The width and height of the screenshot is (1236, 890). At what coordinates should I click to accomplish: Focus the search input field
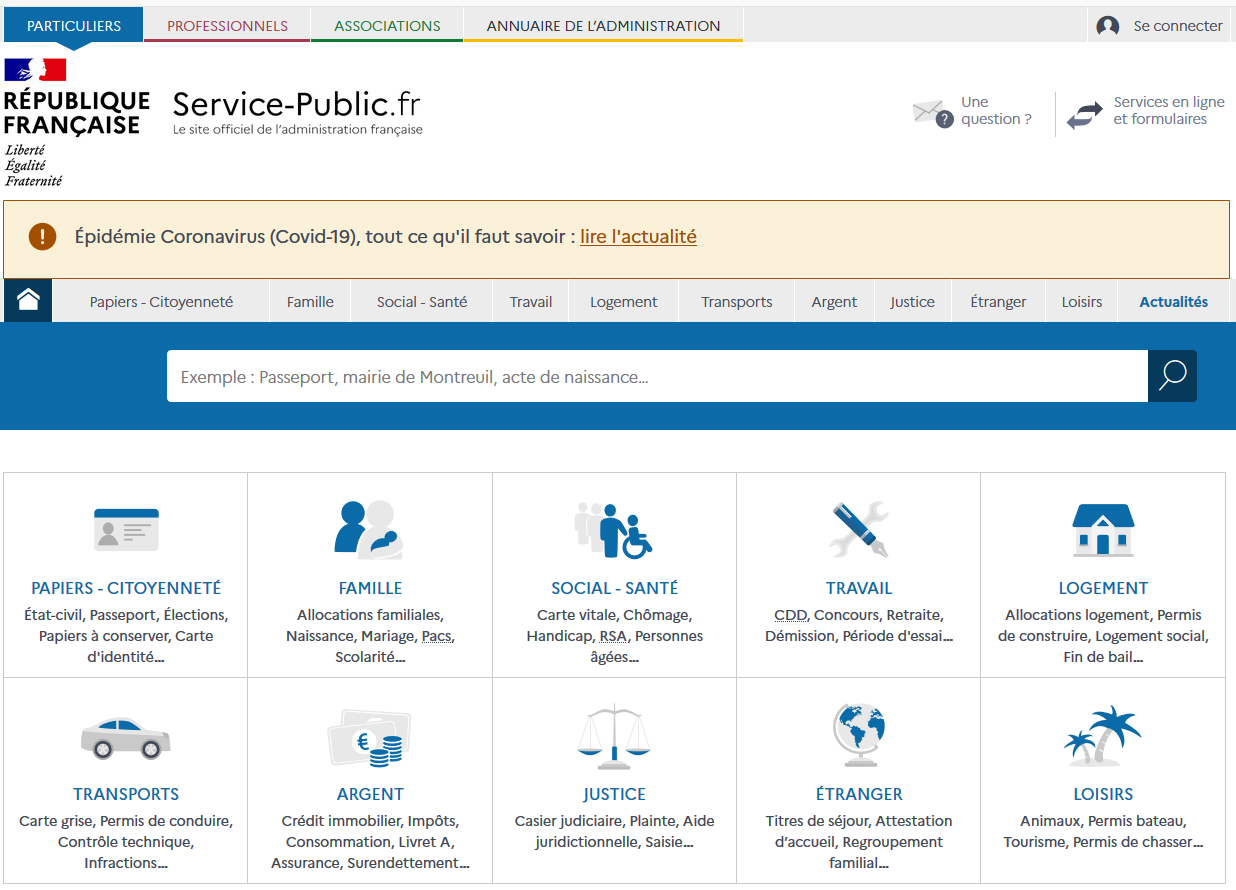point(657,376)
